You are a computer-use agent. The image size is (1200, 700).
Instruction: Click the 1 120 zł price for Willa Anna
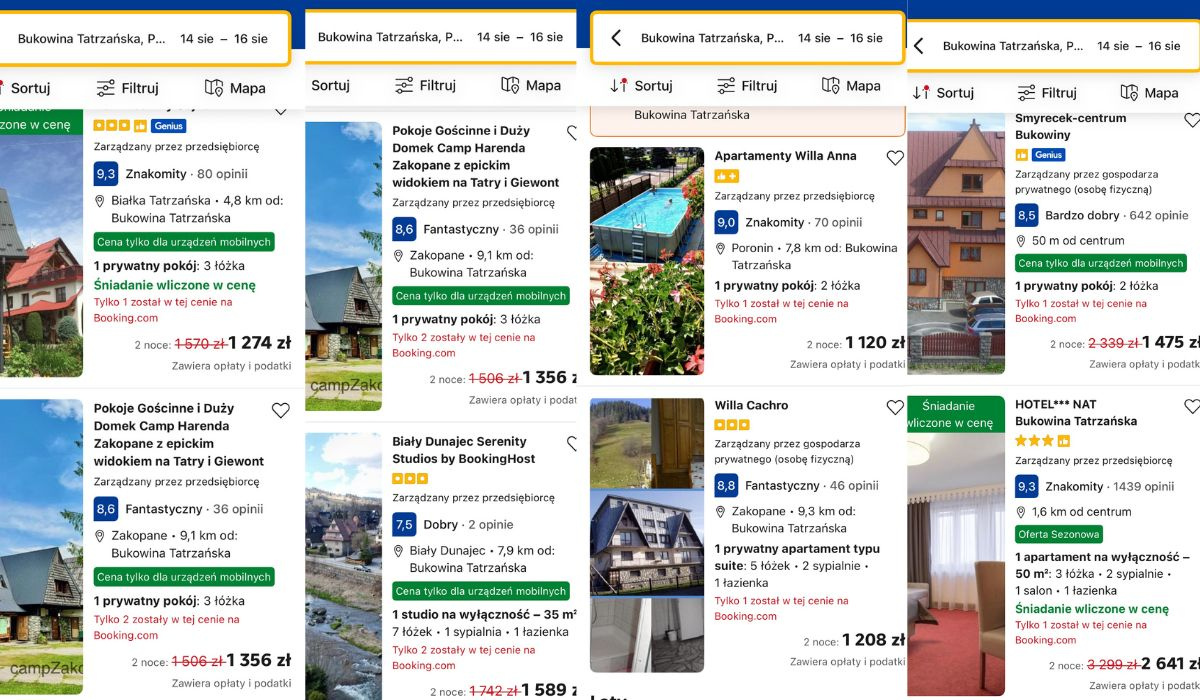[x=875, y=342]
